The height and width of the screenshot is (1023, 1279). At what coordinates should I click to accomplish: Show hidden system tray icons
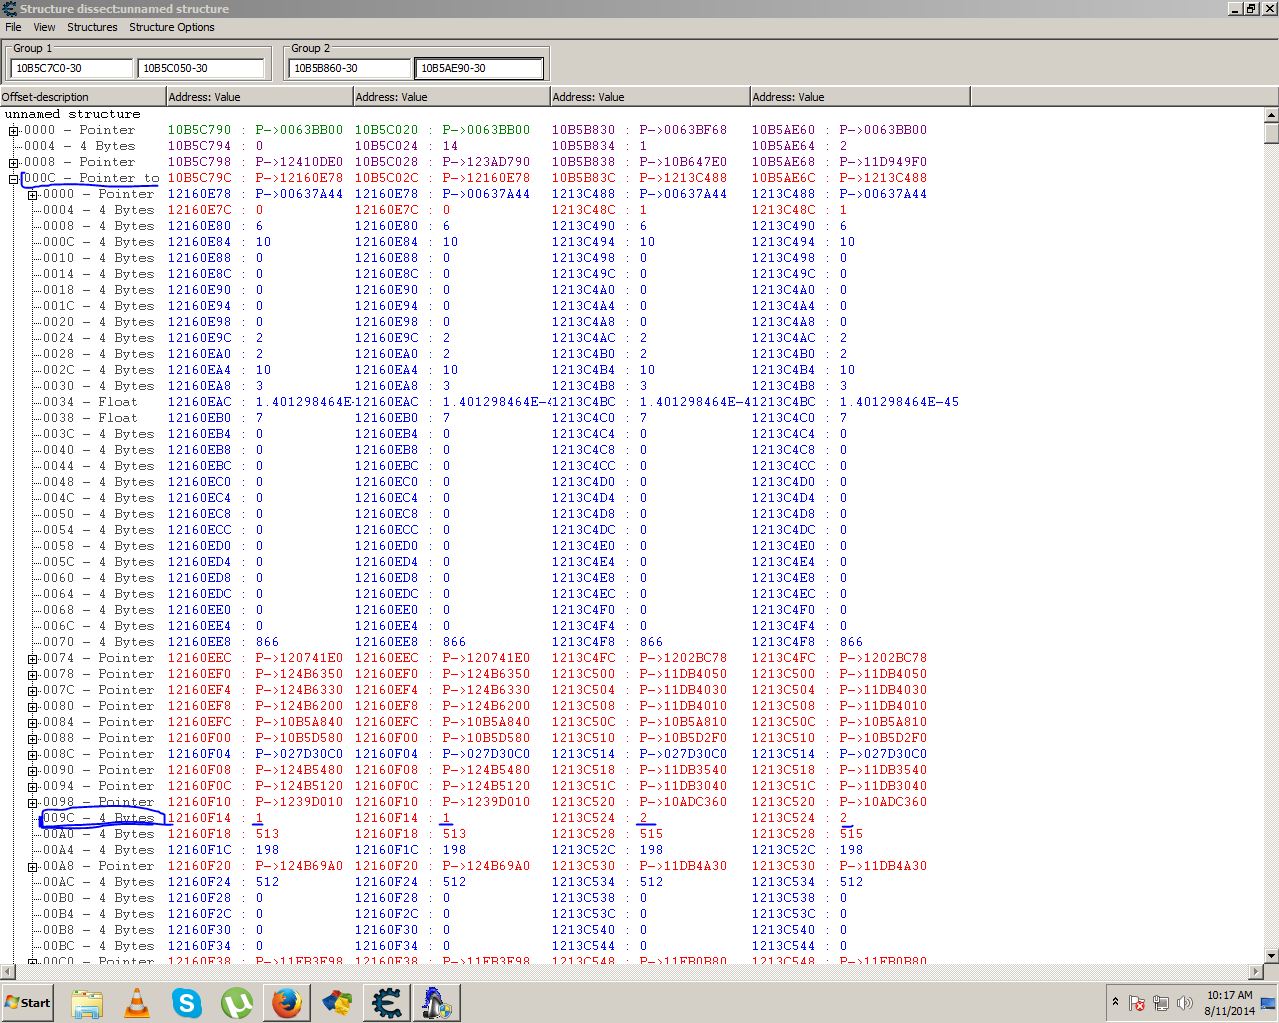[1114, 1002]
